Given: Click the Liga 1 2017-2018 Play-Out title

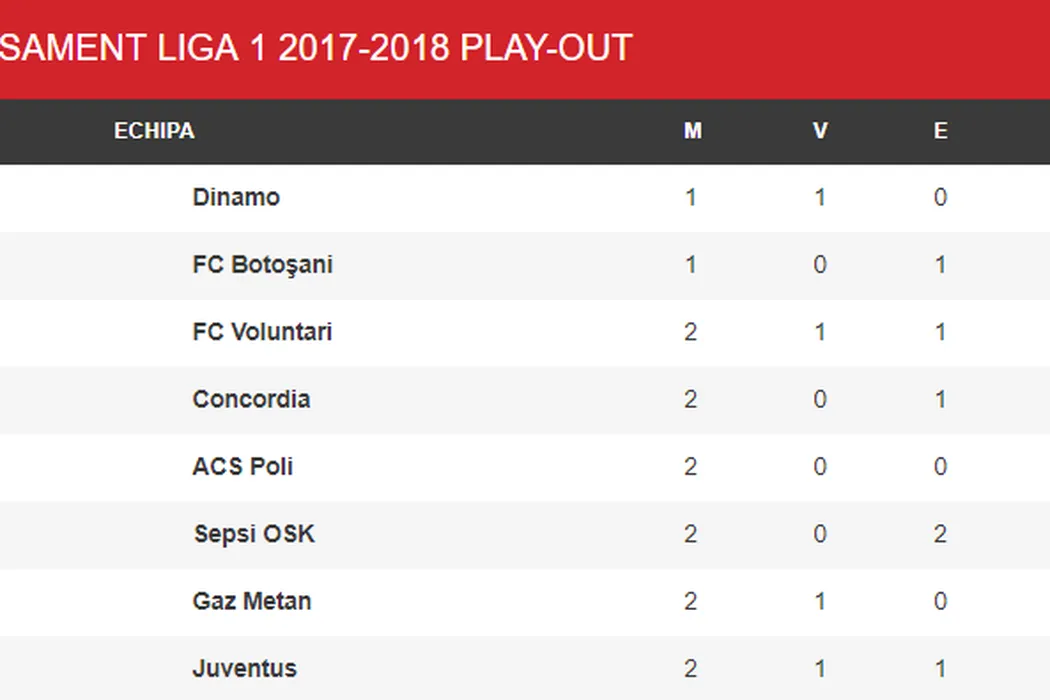Looking at the screenshot, I should click(316, 47).
